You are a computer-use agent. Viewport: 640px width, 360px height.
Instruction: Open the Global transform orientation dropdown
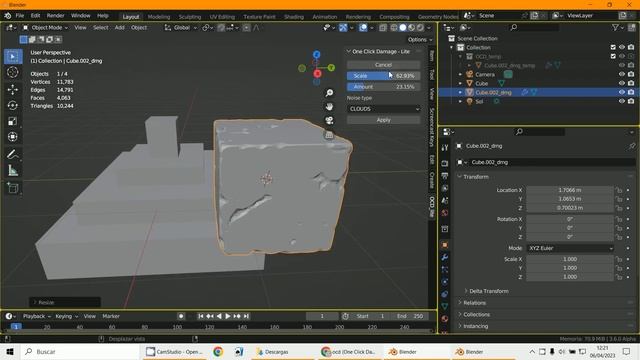pyautogui.click(x=180, y=27)
